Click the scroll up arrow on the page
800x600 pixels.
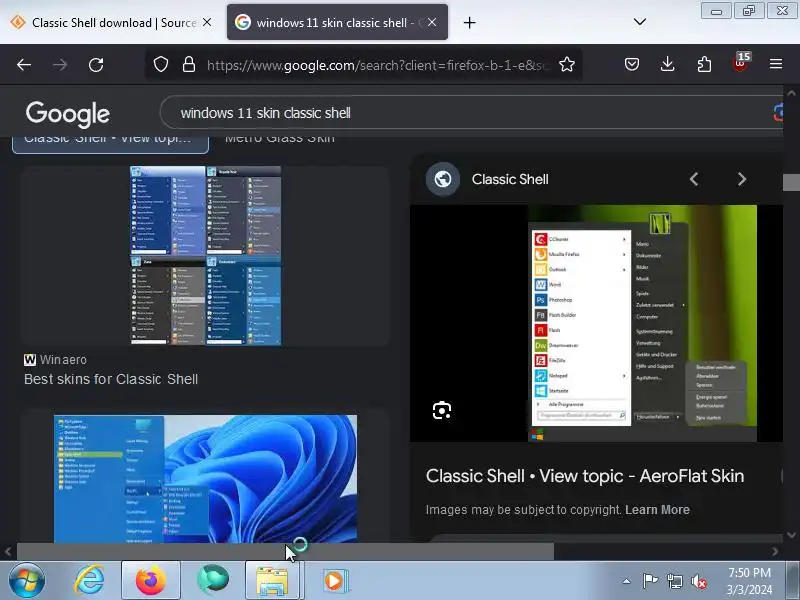point(791,93)
